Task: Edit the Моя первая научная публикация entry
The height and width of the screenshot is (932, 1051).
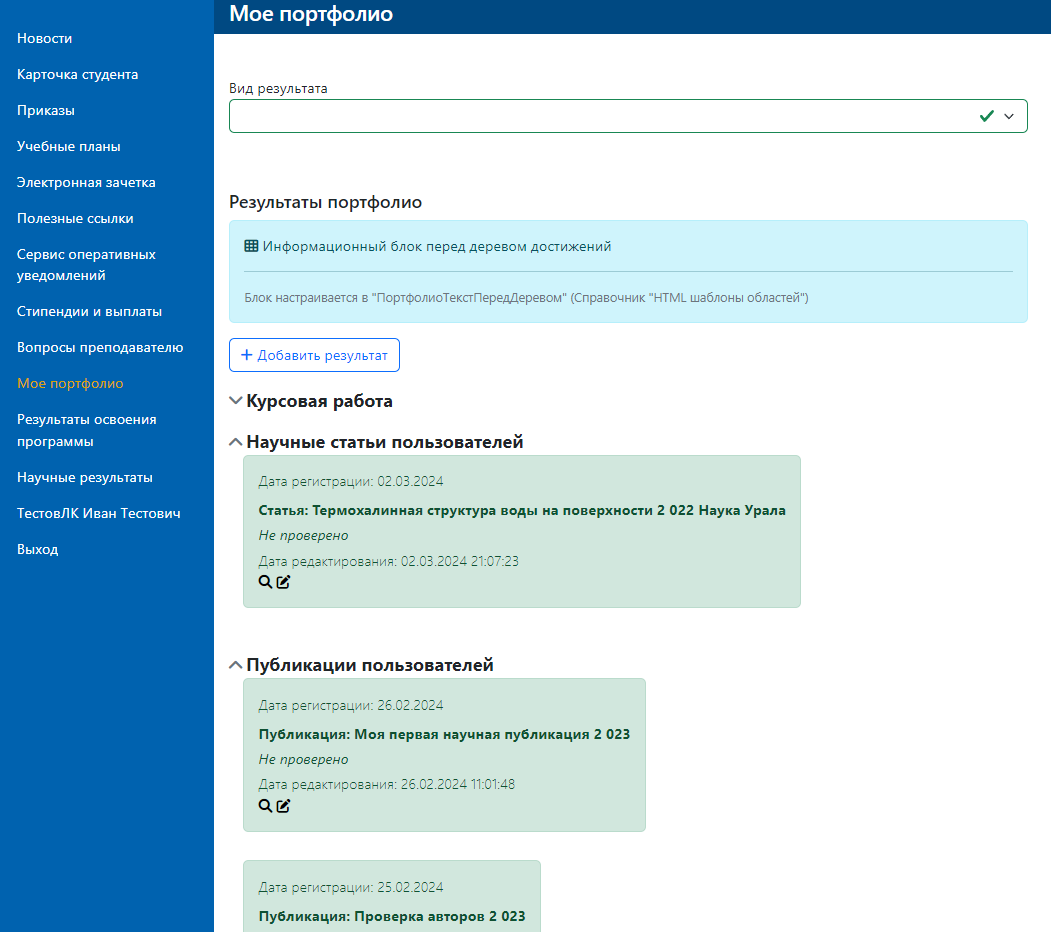Action: click(283, 806)
